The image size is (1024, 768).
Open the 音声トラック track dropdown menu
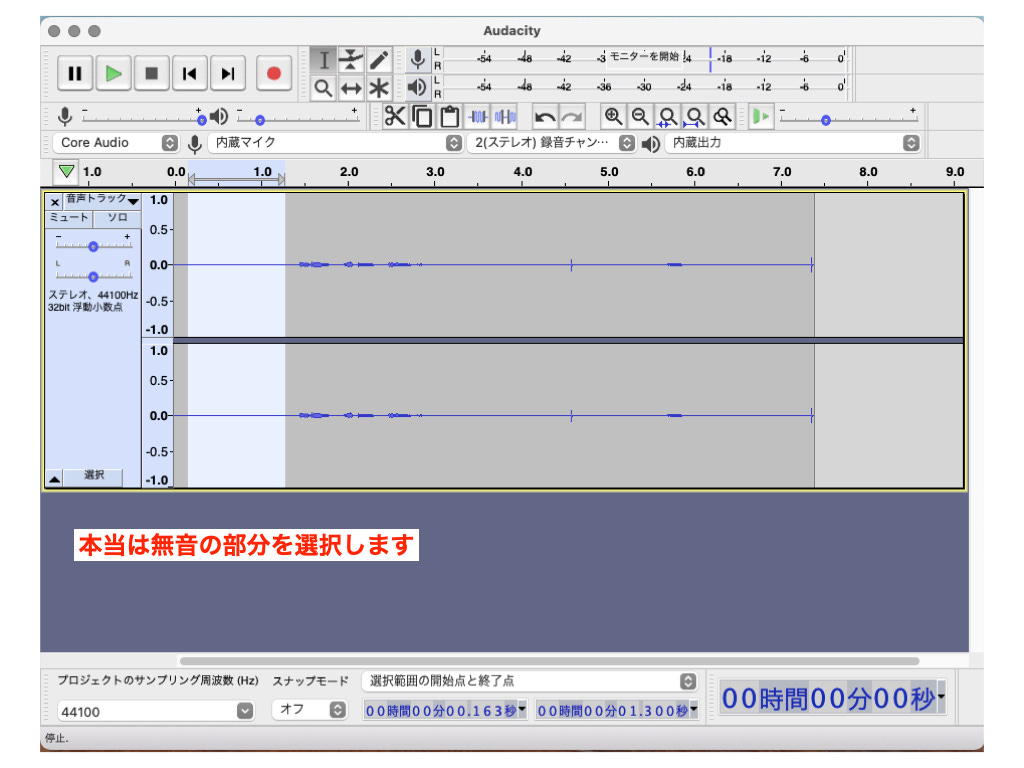(x=102, y=199)
